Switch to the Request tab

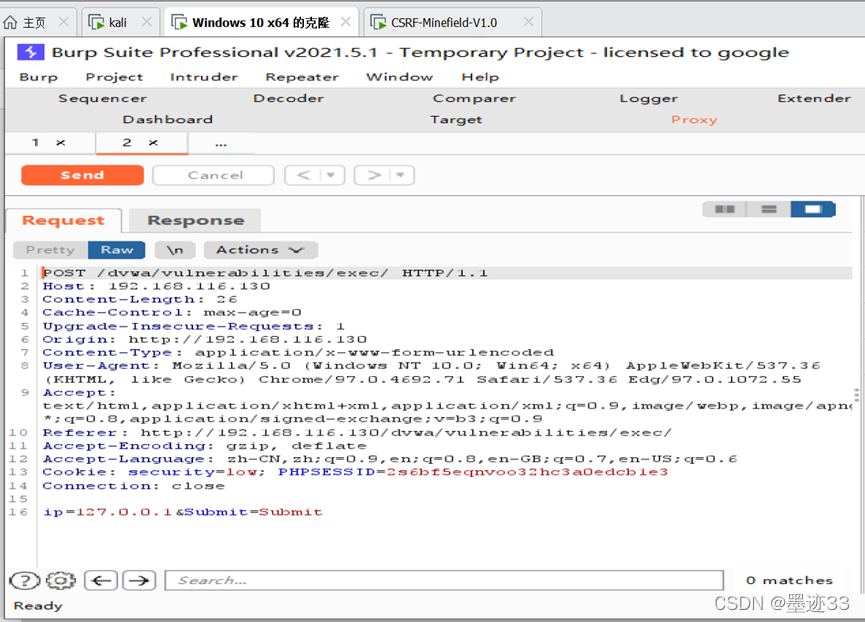63,220
